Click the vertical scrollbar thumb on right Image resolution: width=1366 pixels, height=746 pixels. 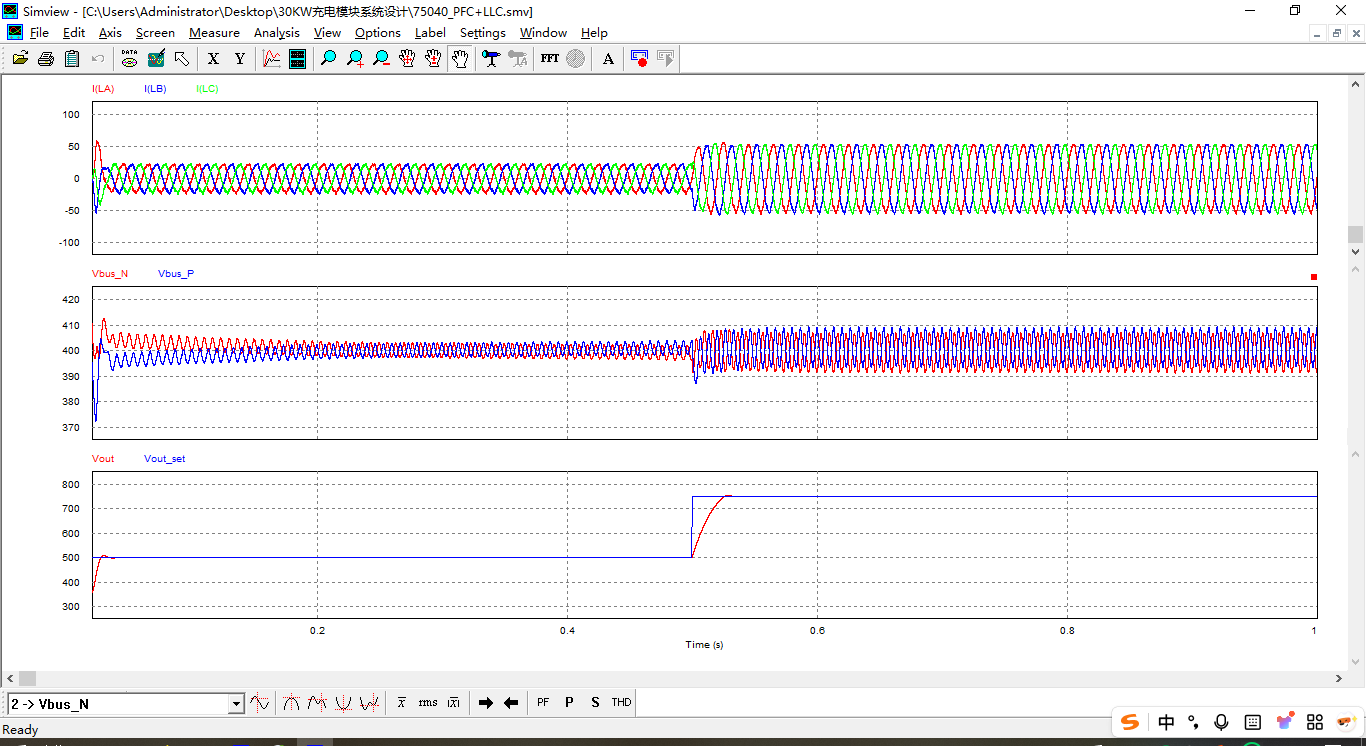(x=1355, y=234)
